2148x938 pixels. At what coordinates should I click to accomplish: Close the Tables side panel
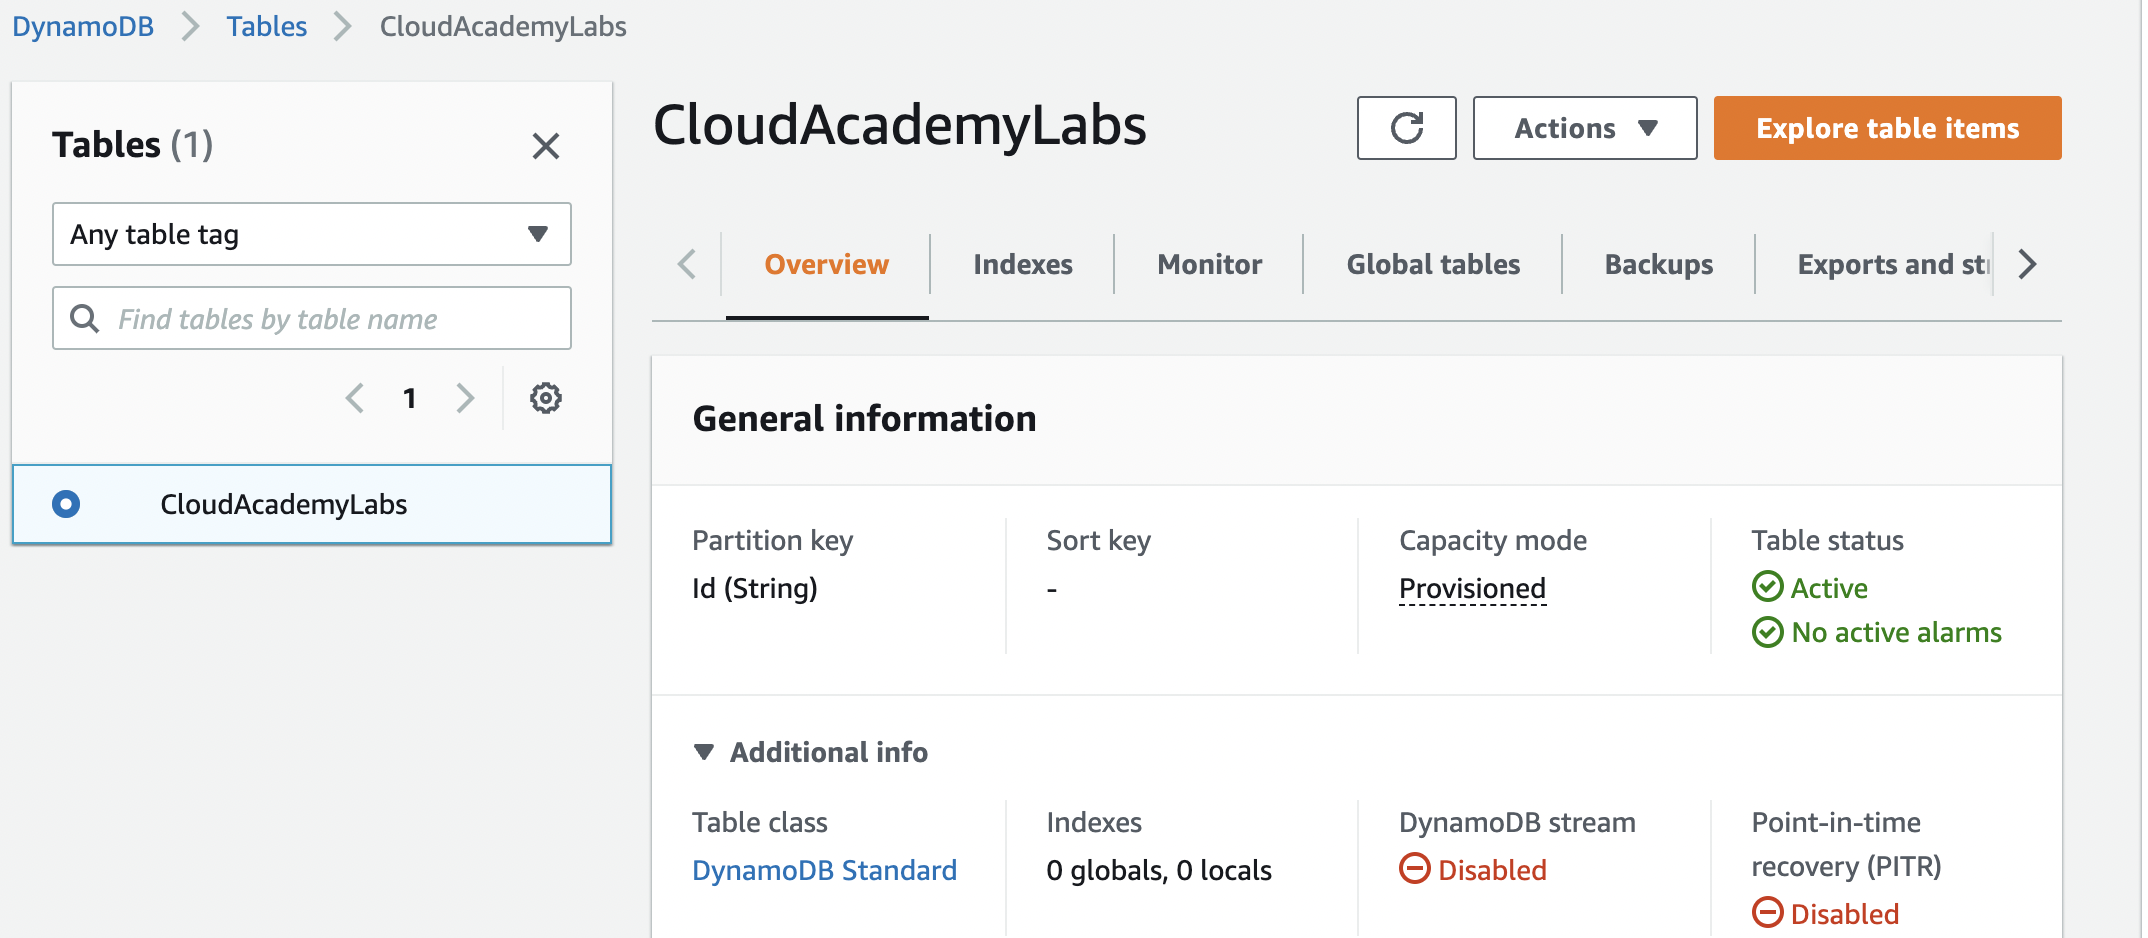tap(546, 146)
